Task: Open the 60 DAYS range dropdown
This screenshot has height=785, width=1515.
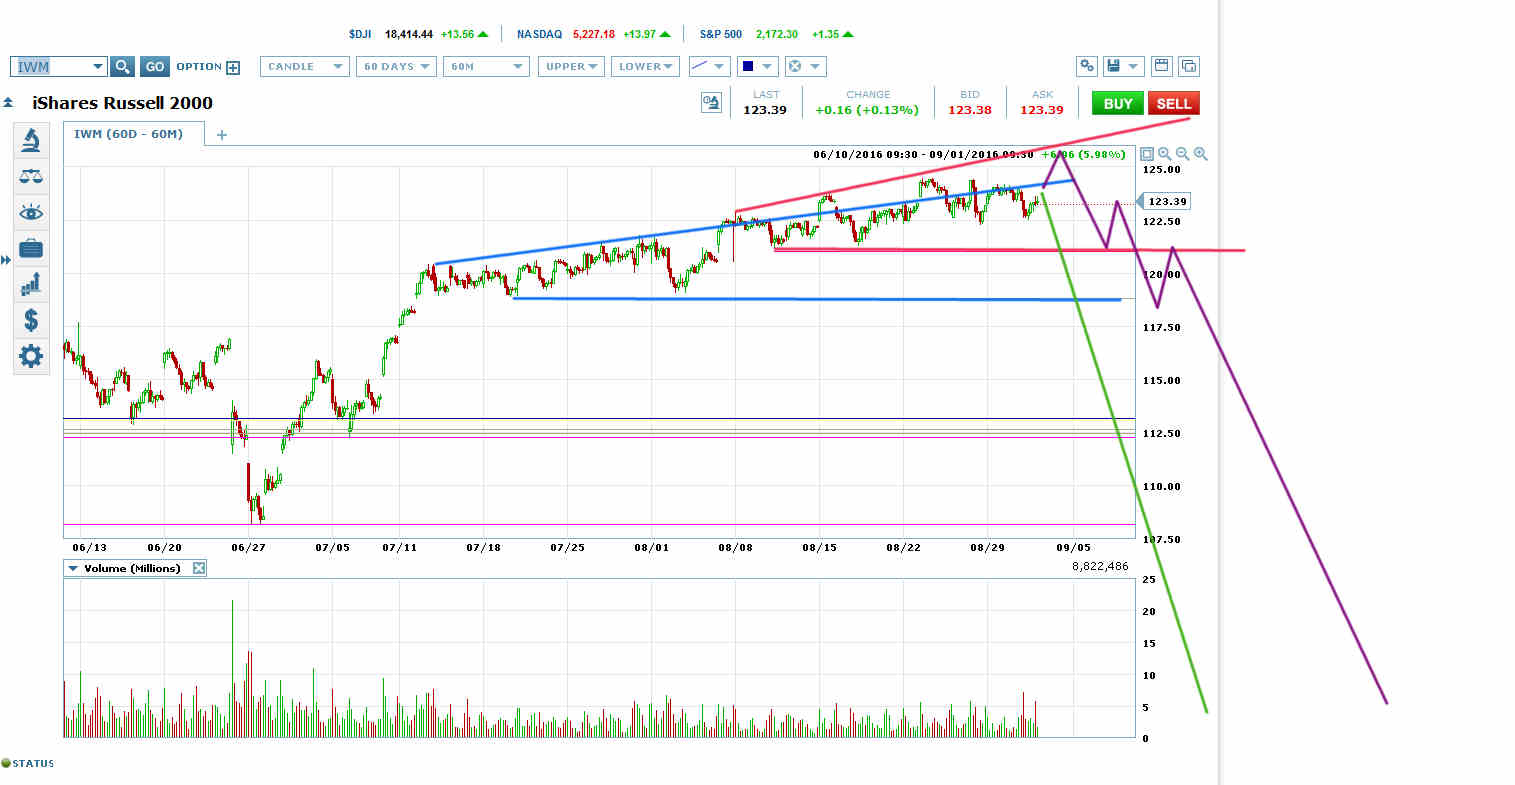Action: coord(396,67)
